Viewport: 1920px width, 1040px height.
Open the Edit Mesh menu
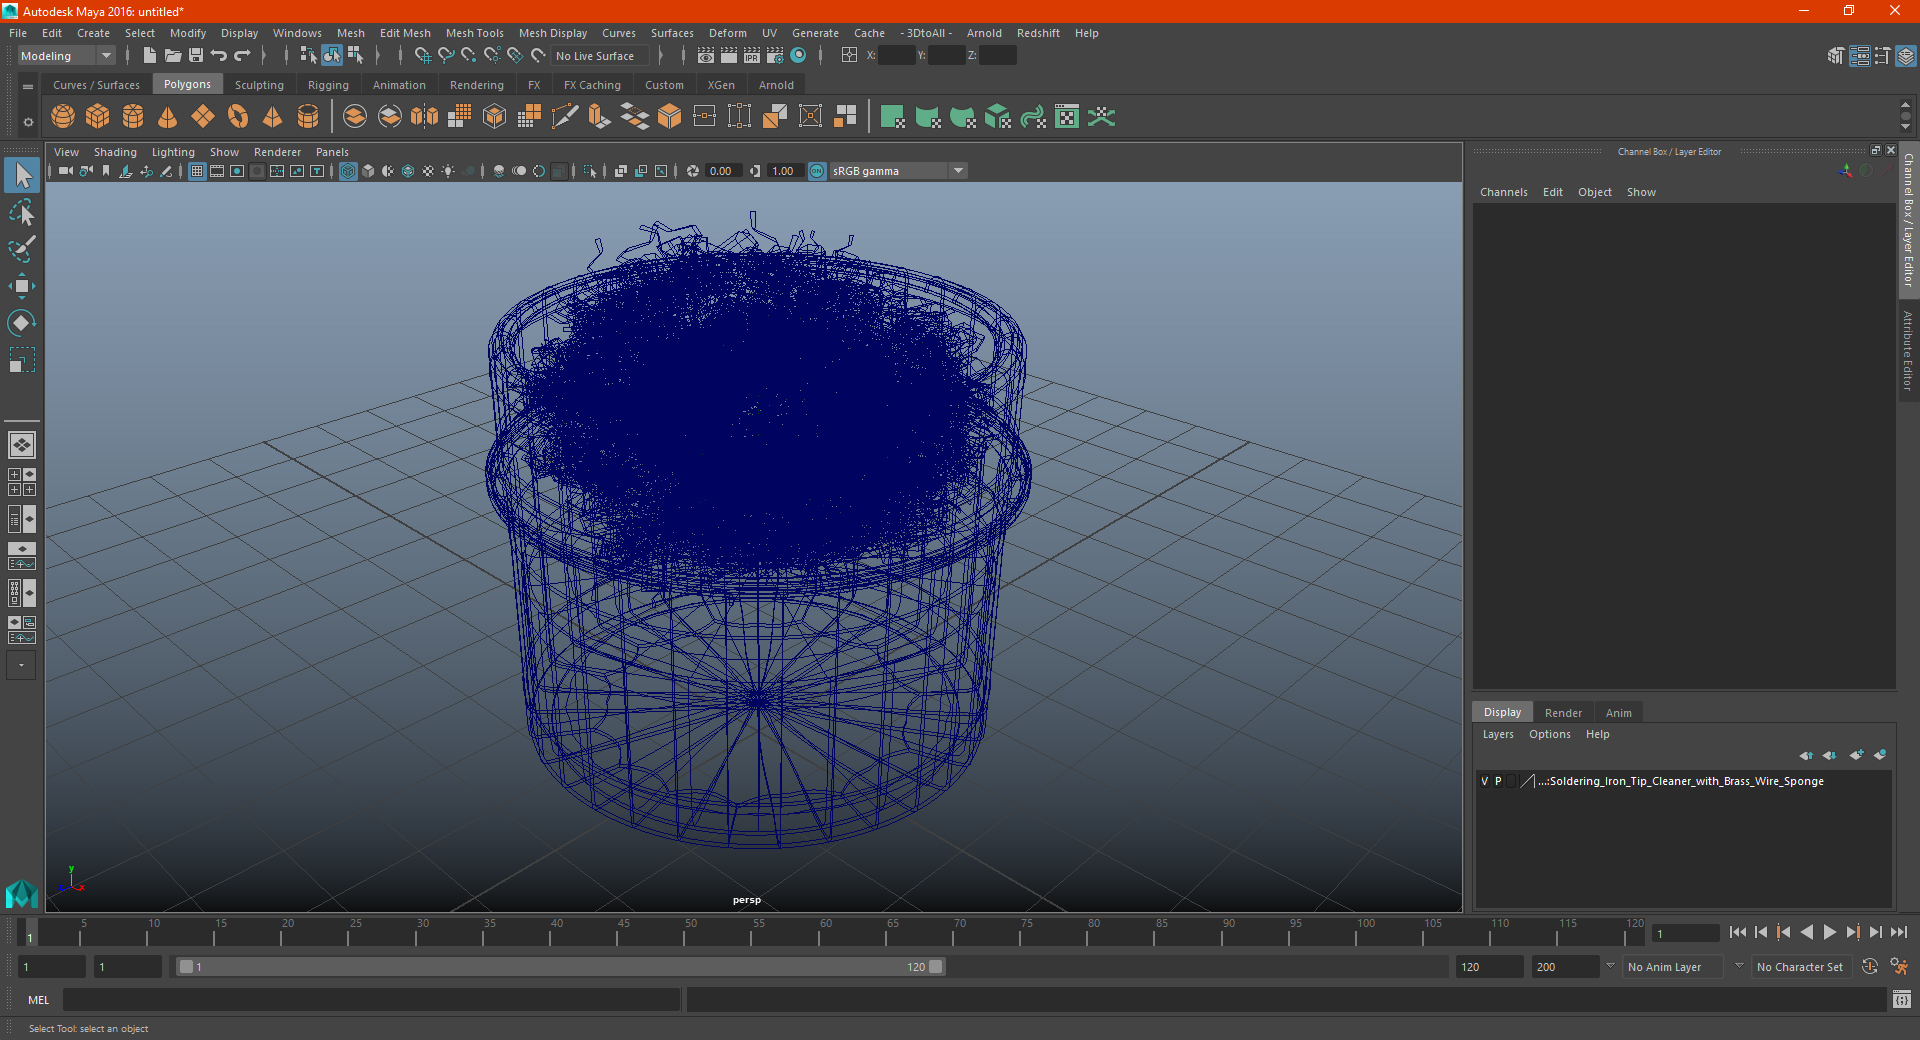click(x=405, y=33)
